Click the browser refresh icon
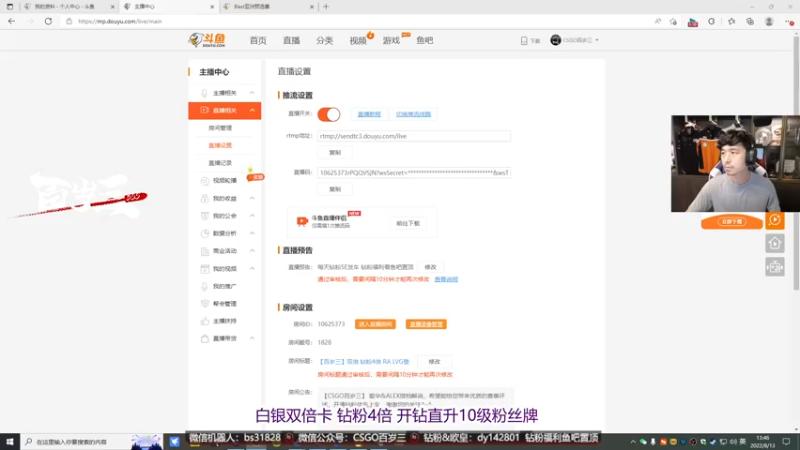The width and height of the screenshot is (800, 450). point(48,21)
